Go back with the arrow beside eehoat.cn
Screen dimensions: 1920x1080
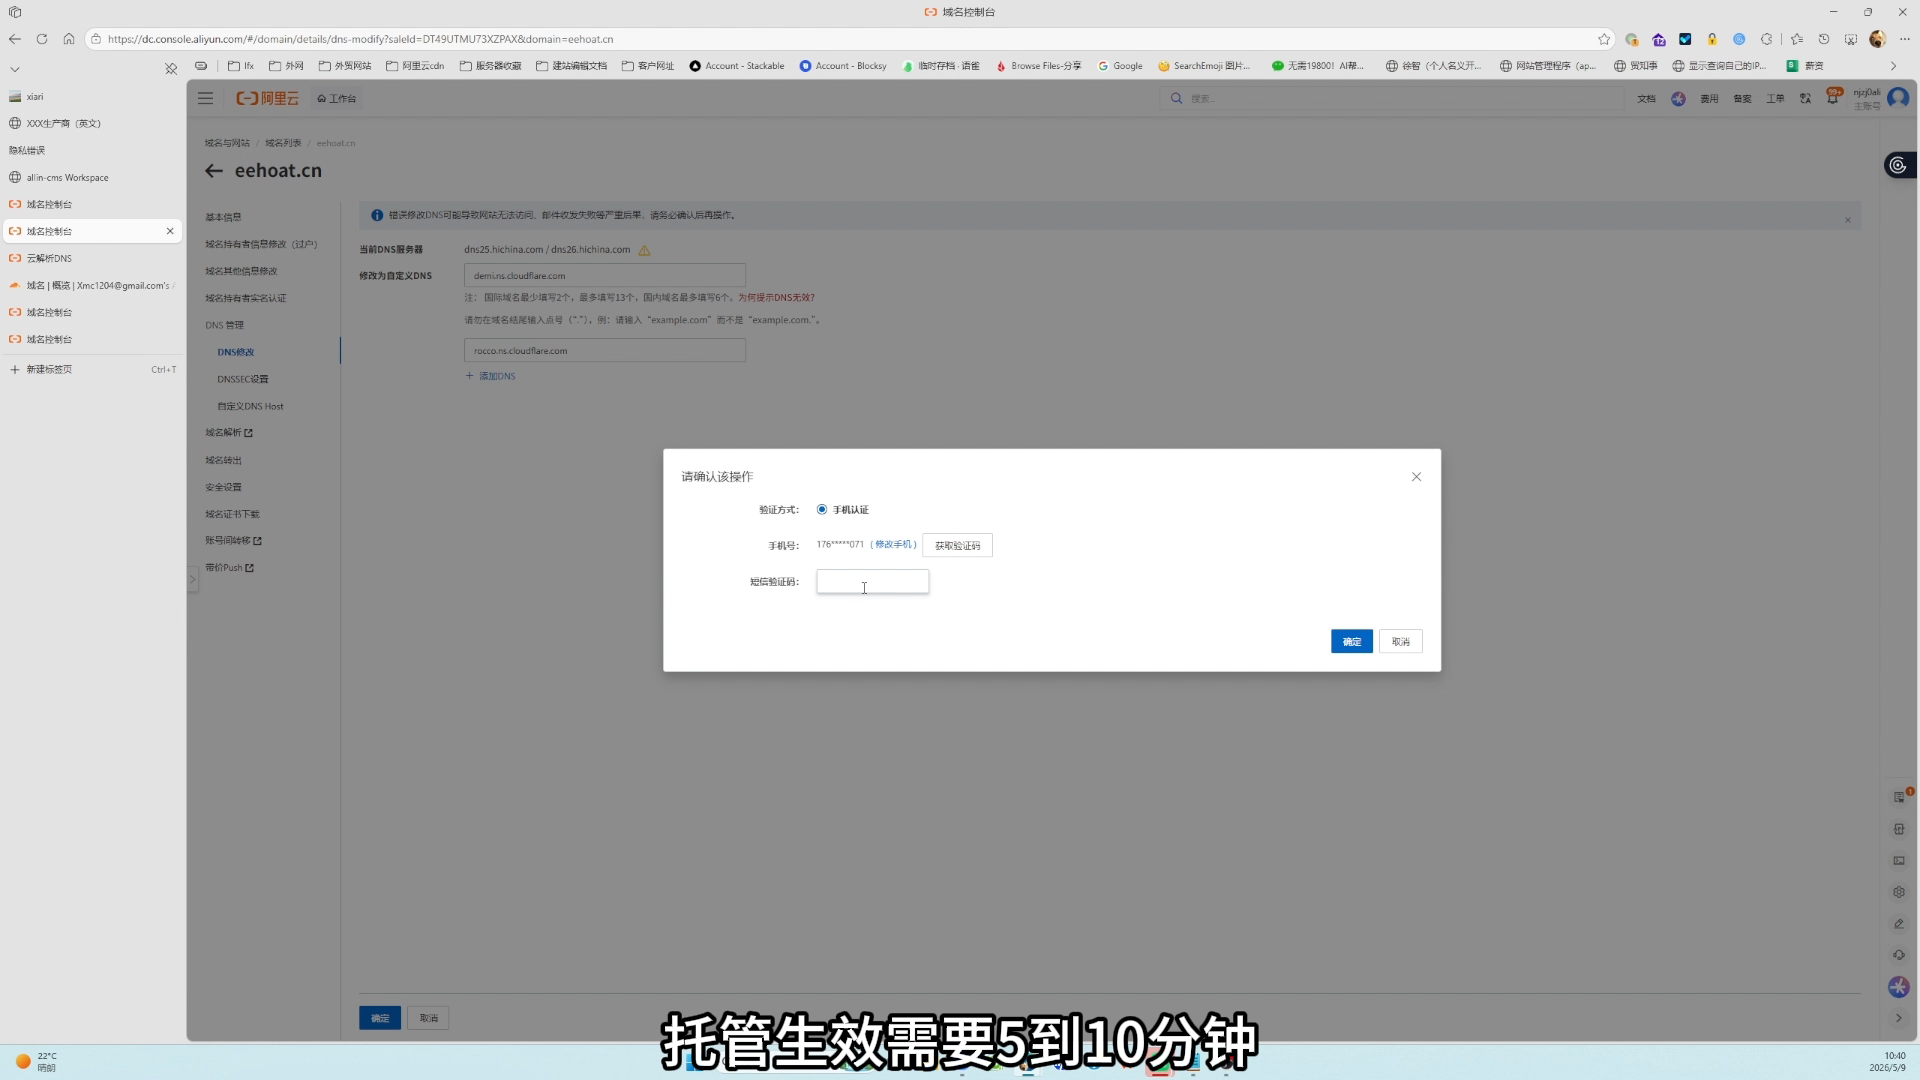213,171
